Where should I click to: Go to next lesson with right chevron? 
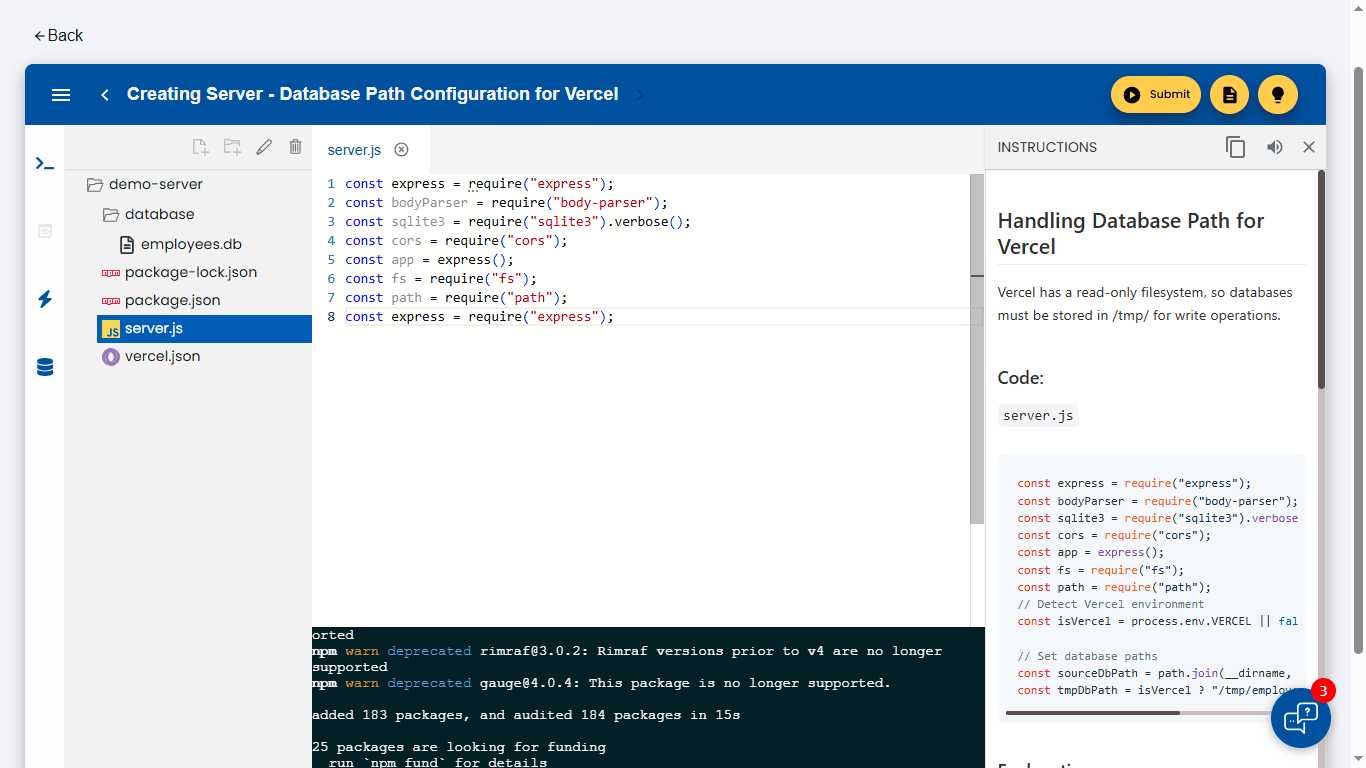coord(641,95)
